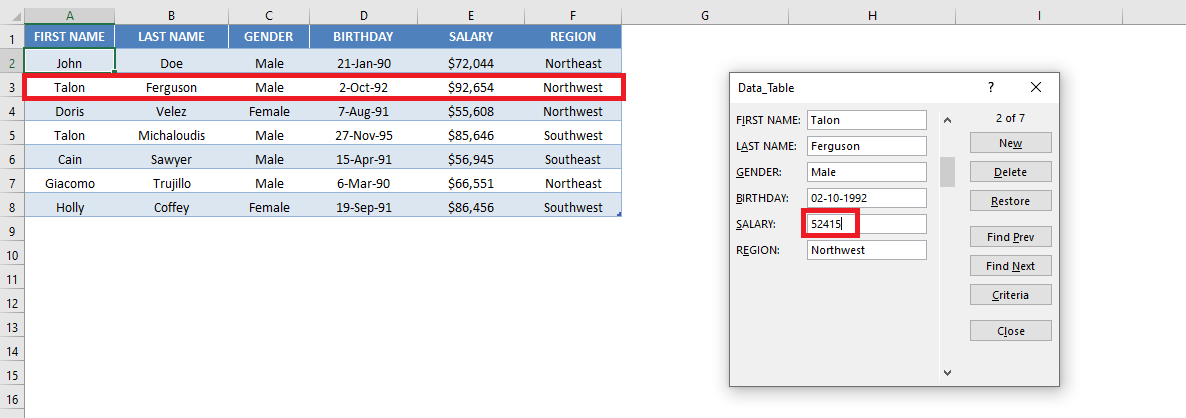Click the scrollbar down arrow in data form
The width and height of the screenshot is (1186, 418).
(x=947, y=372)
